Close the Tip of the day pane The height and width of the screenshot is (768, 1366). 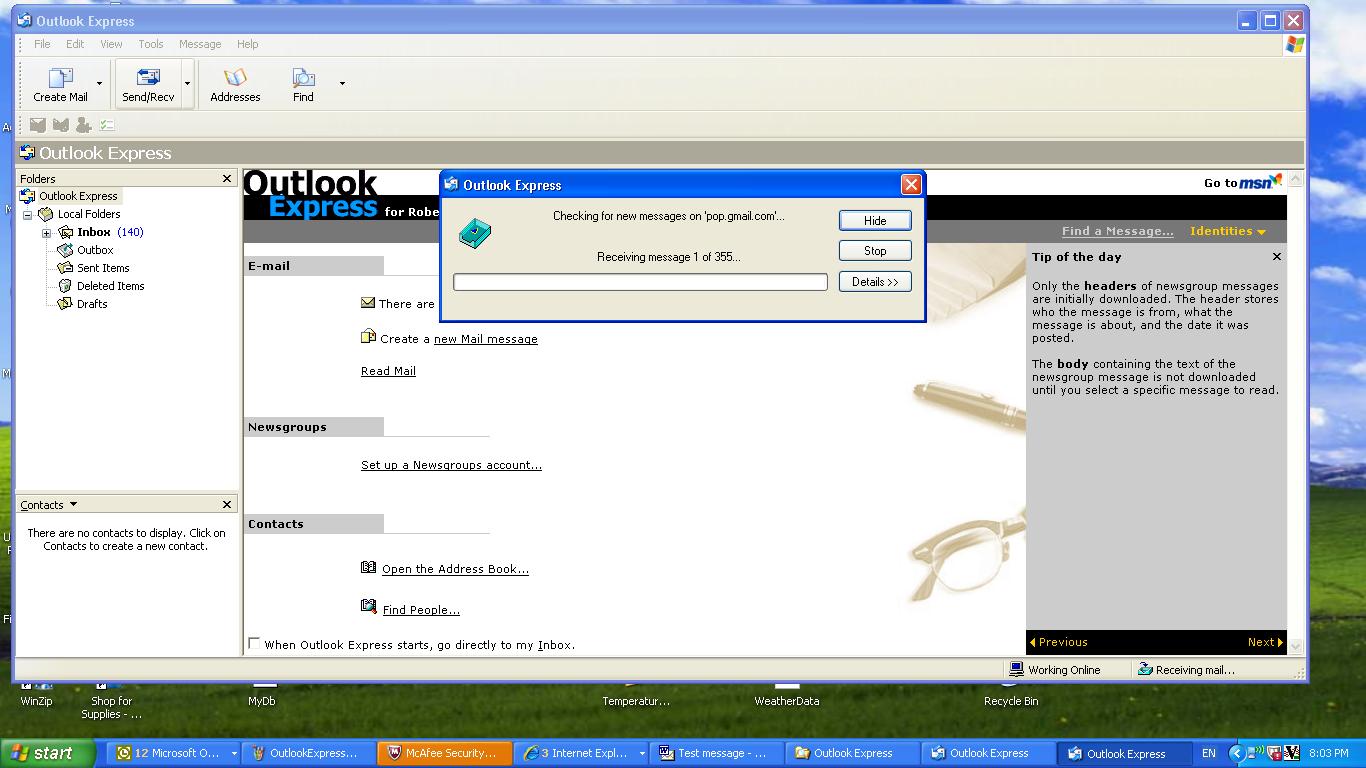coord(1276,257)
